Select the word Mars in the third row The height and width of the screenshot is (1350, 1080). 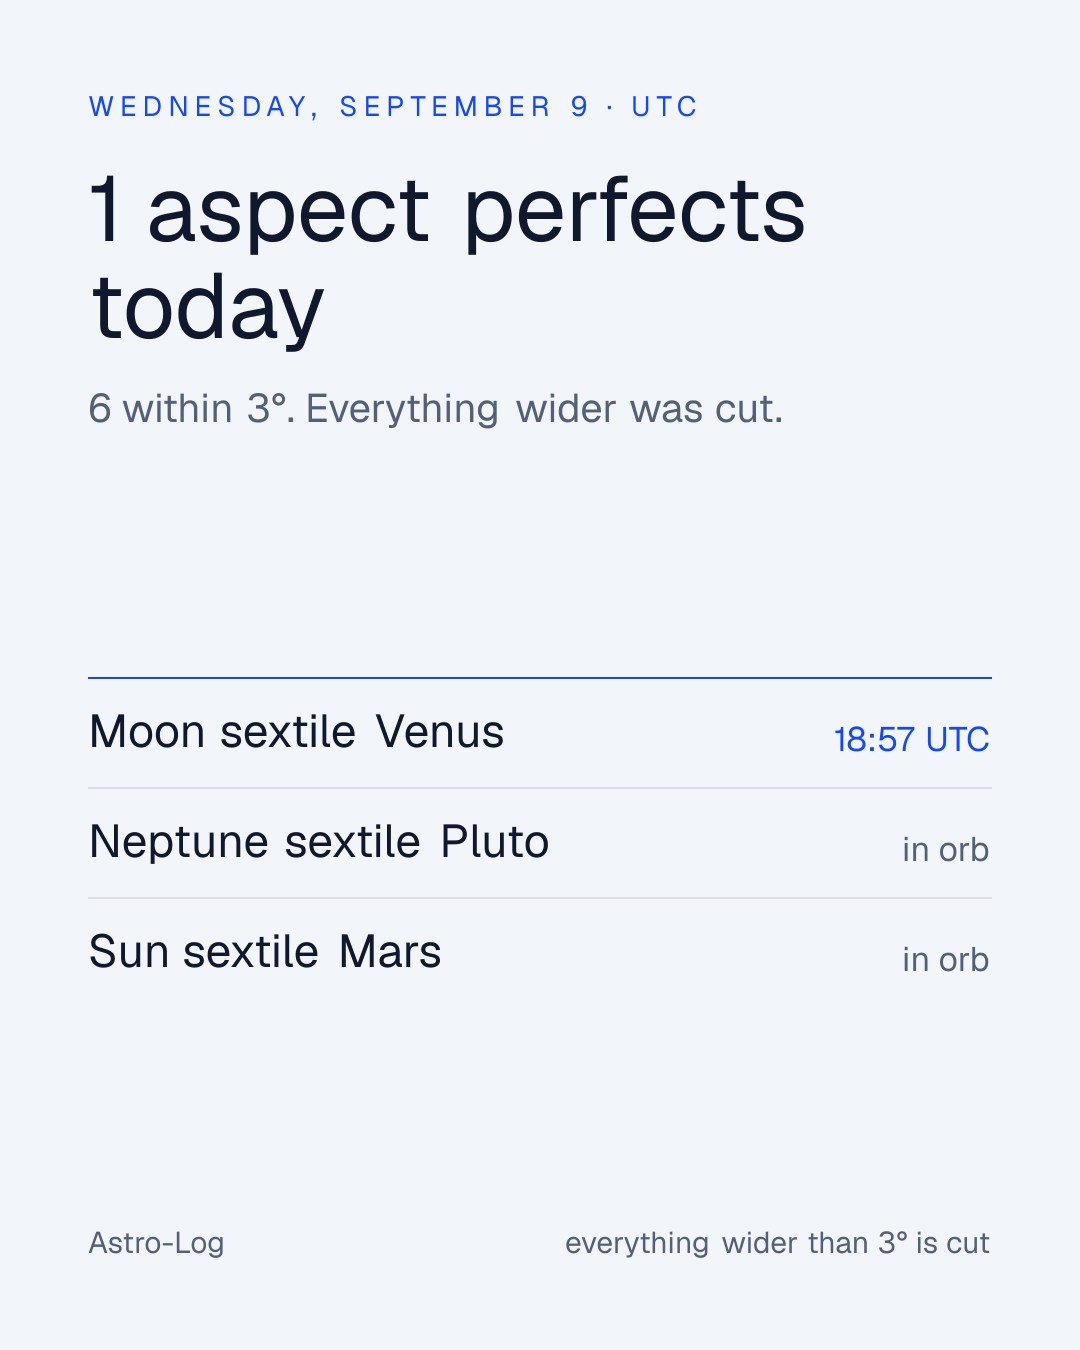(390, 952)
